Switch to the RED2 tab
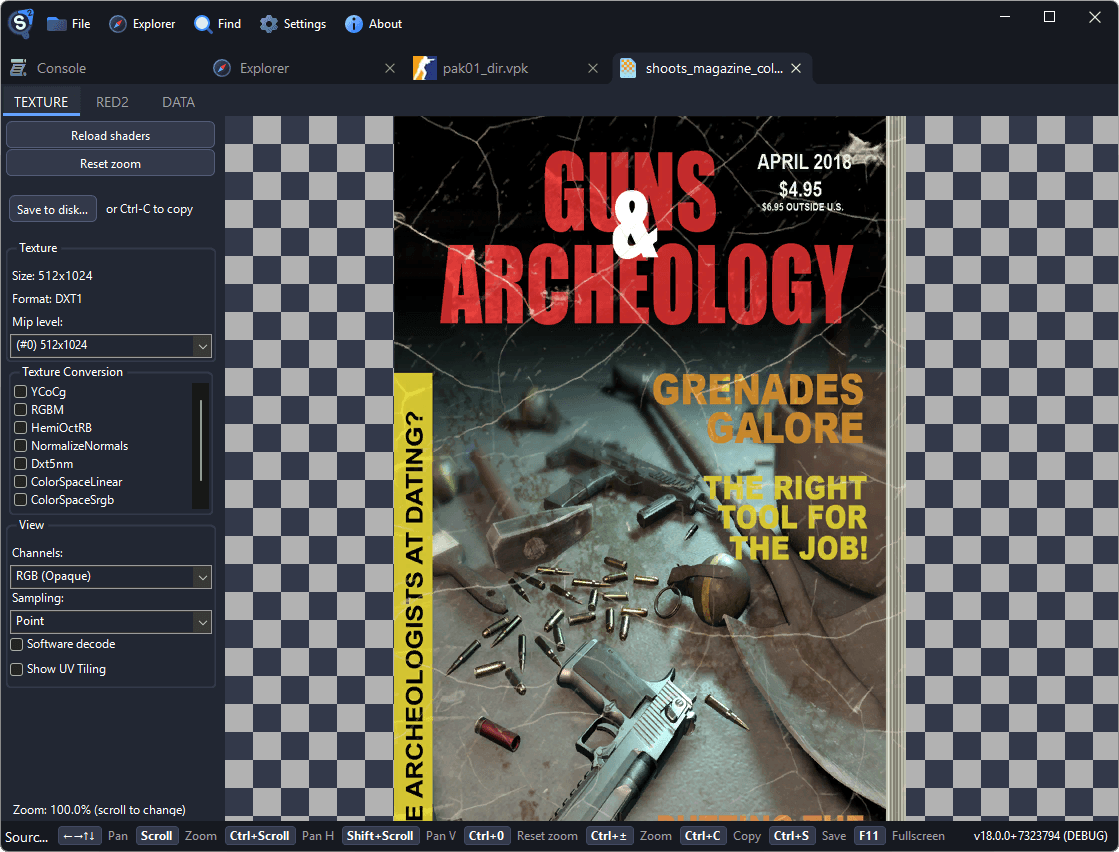 [112, 102]
